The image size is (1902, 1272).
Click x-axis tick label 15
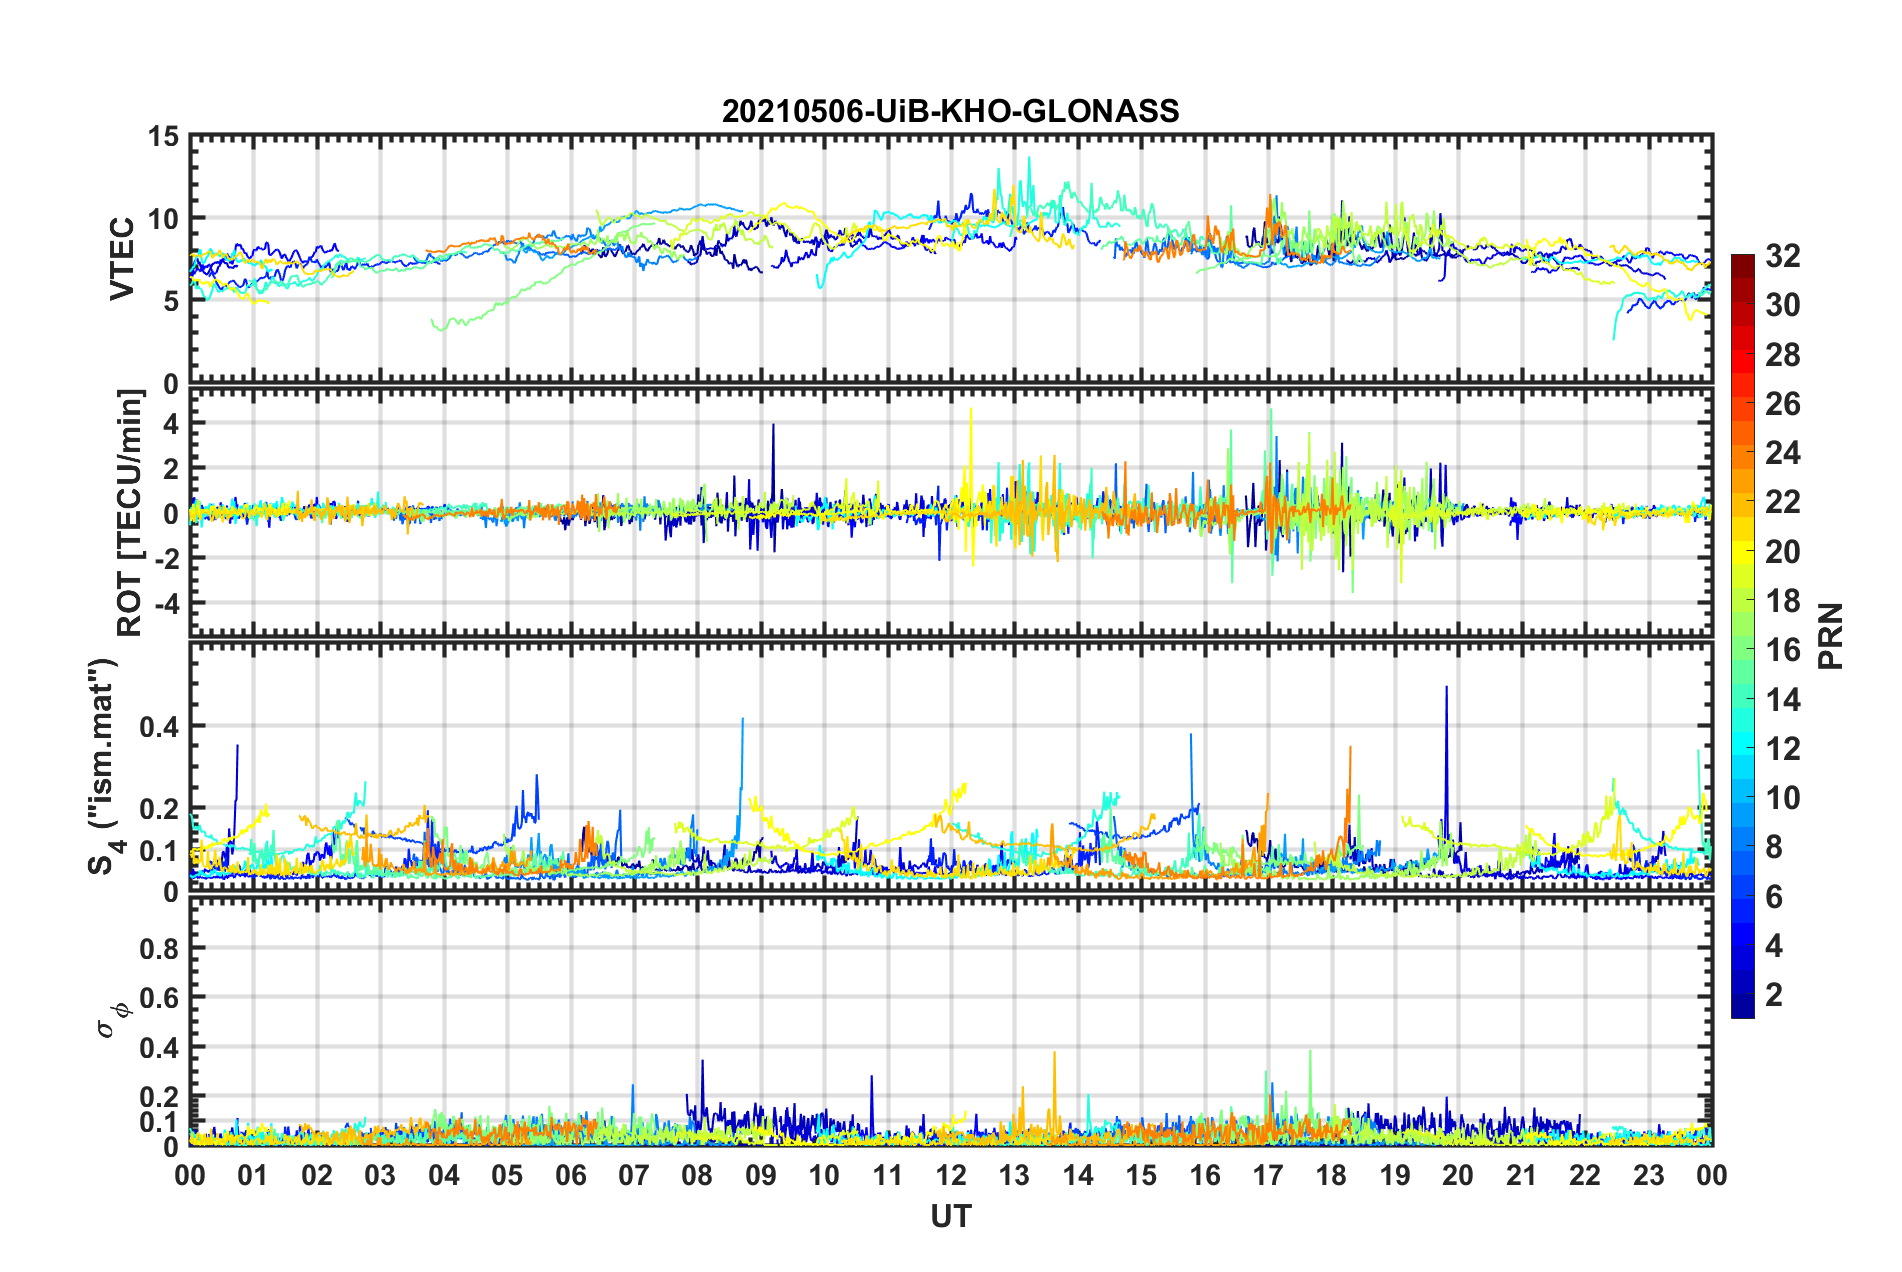click(1141, 1175)
